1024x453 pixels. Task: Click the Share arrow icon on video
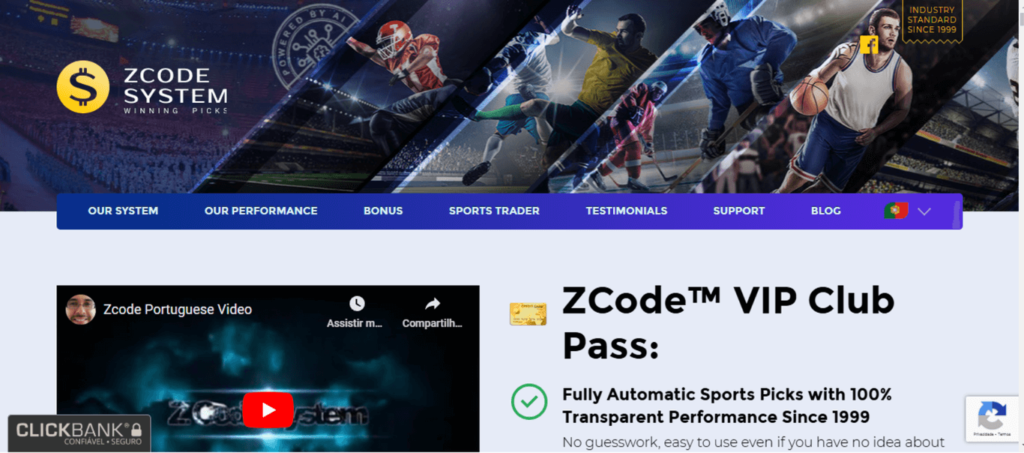(432, 304)
